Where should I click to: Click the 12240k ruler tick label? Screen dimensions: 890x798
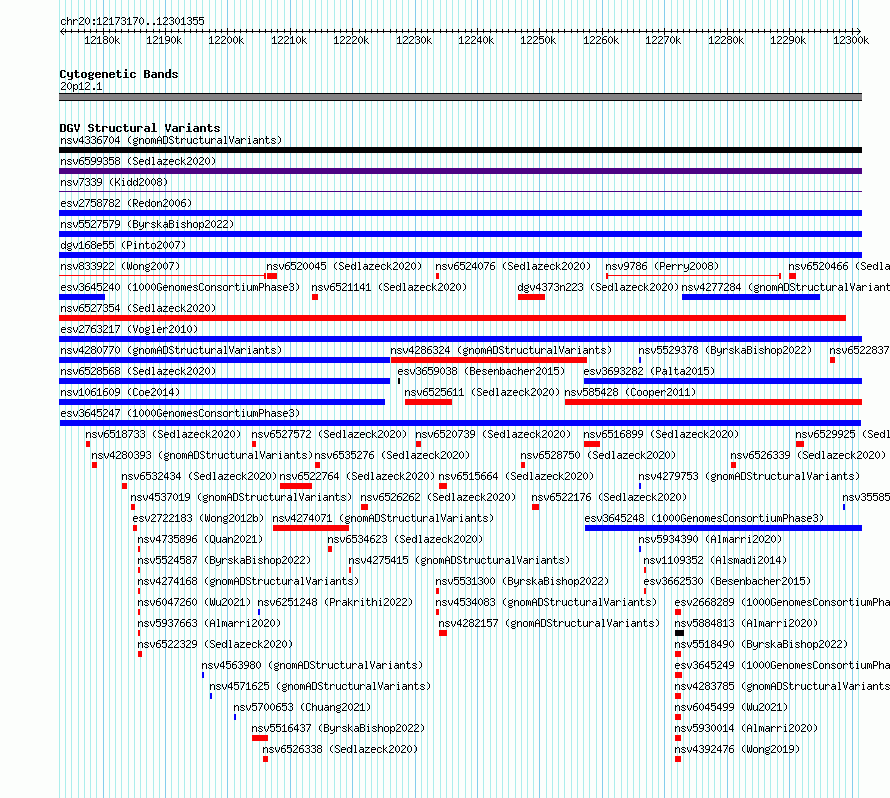click(476, 40)
